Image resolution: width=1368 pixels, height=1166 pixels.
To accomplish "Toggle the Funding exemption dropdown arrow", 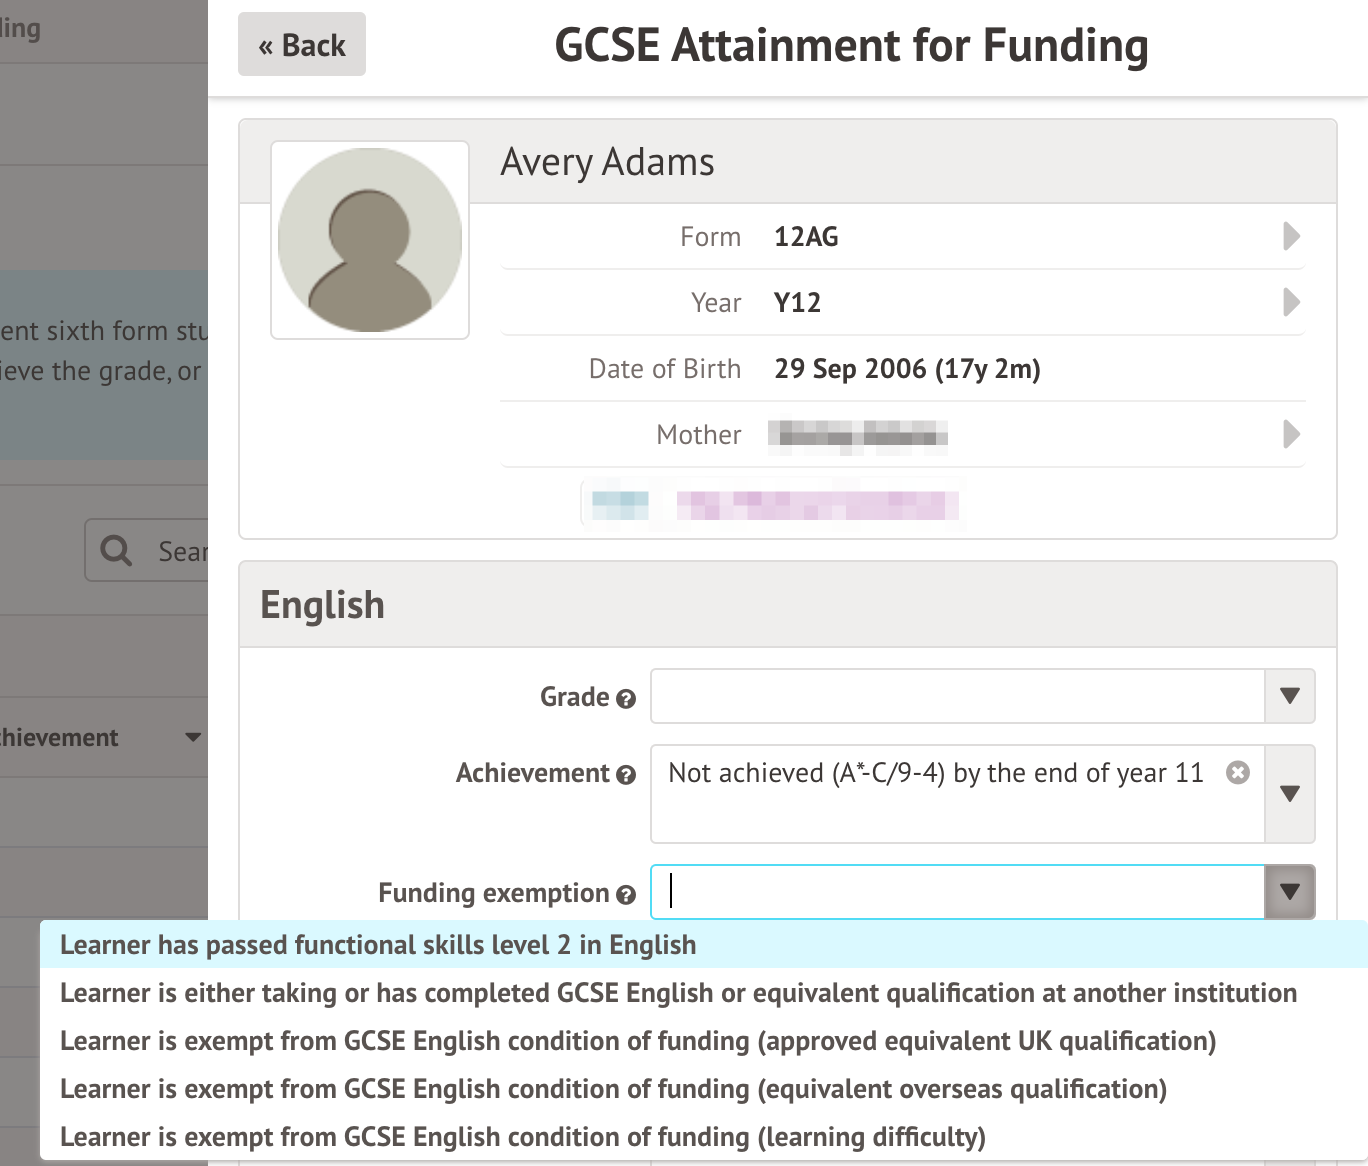I will click(1289, 892).
